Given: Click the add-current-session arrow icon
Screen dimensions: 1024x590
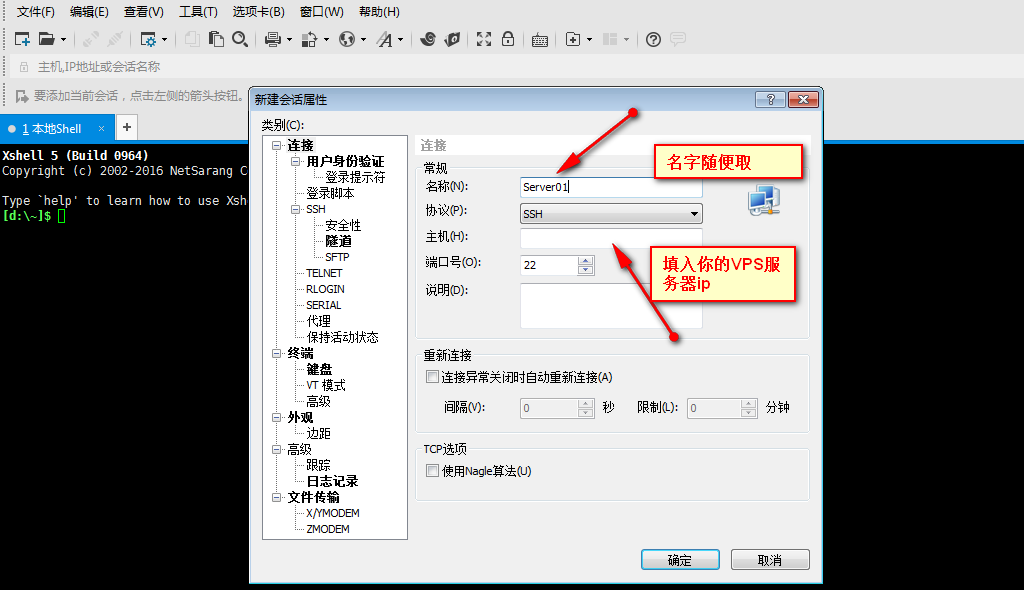Looking at the screenshot, I should [22, 96].
